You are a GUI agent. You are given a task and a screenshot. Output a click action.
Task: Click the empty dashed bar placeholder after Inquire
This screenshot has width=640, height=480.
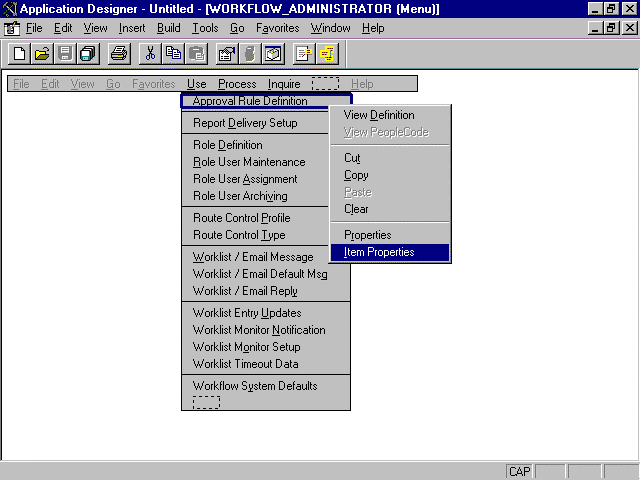[325, 83]
